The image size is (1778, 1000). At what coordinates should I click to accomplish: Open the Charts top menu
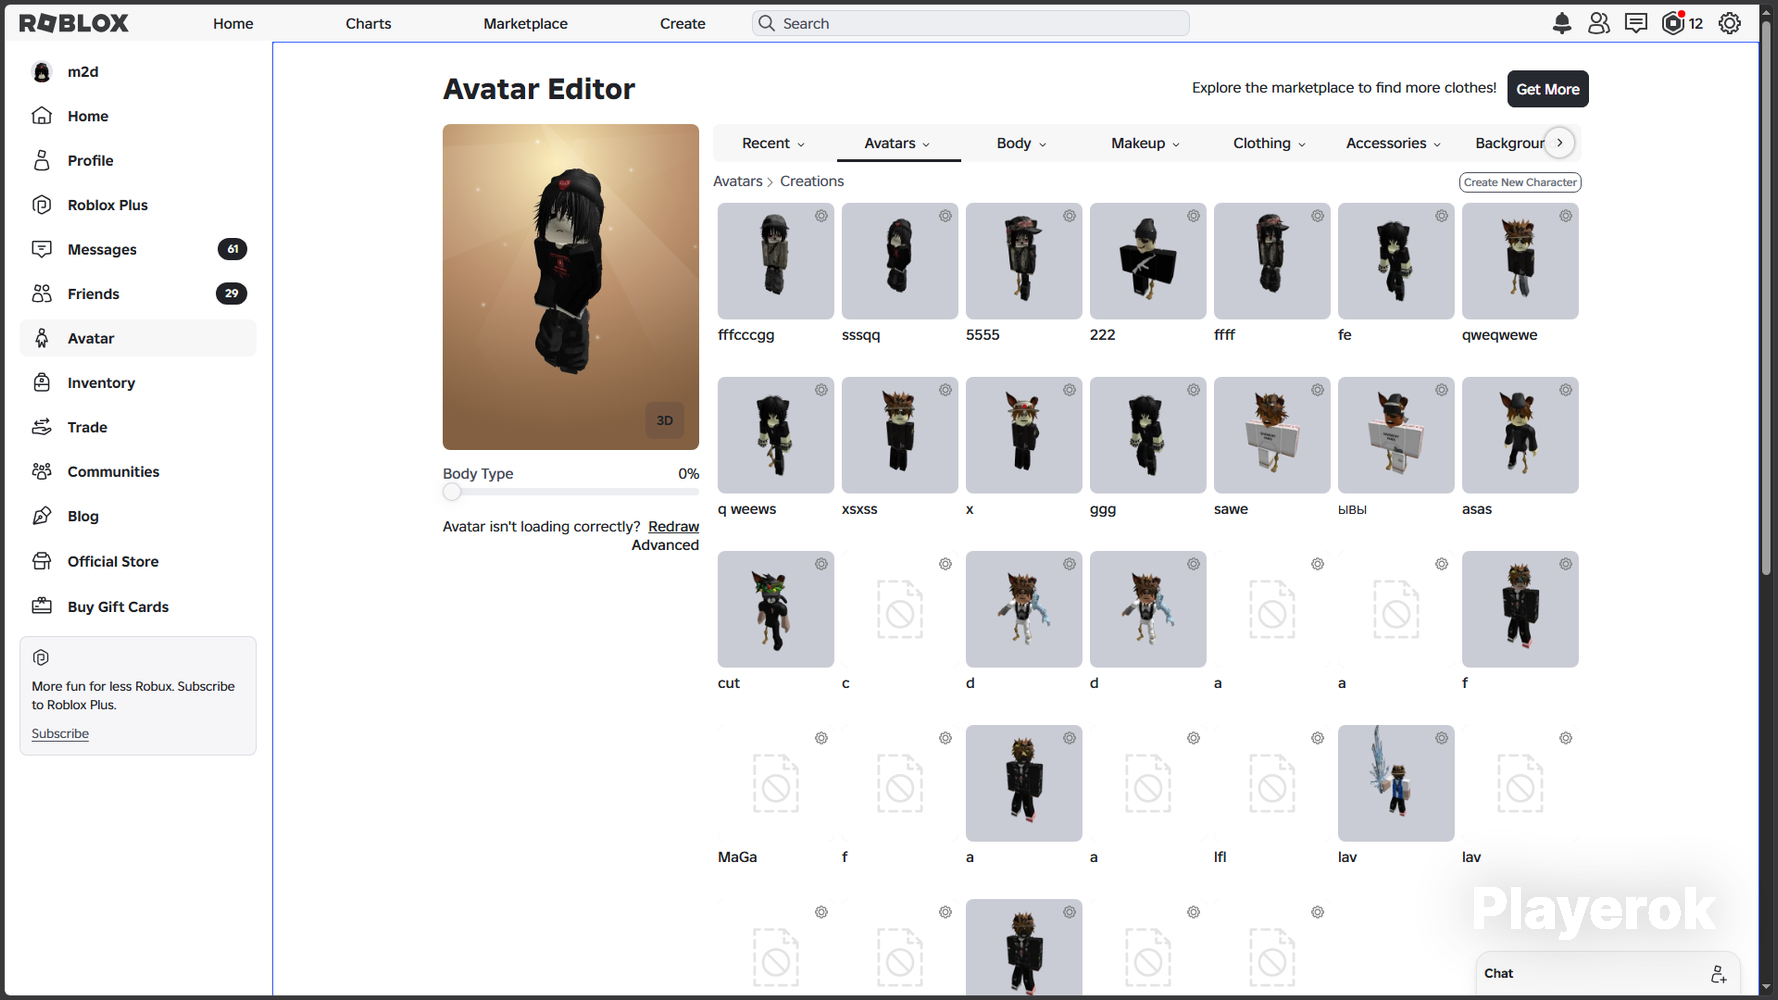368,23
